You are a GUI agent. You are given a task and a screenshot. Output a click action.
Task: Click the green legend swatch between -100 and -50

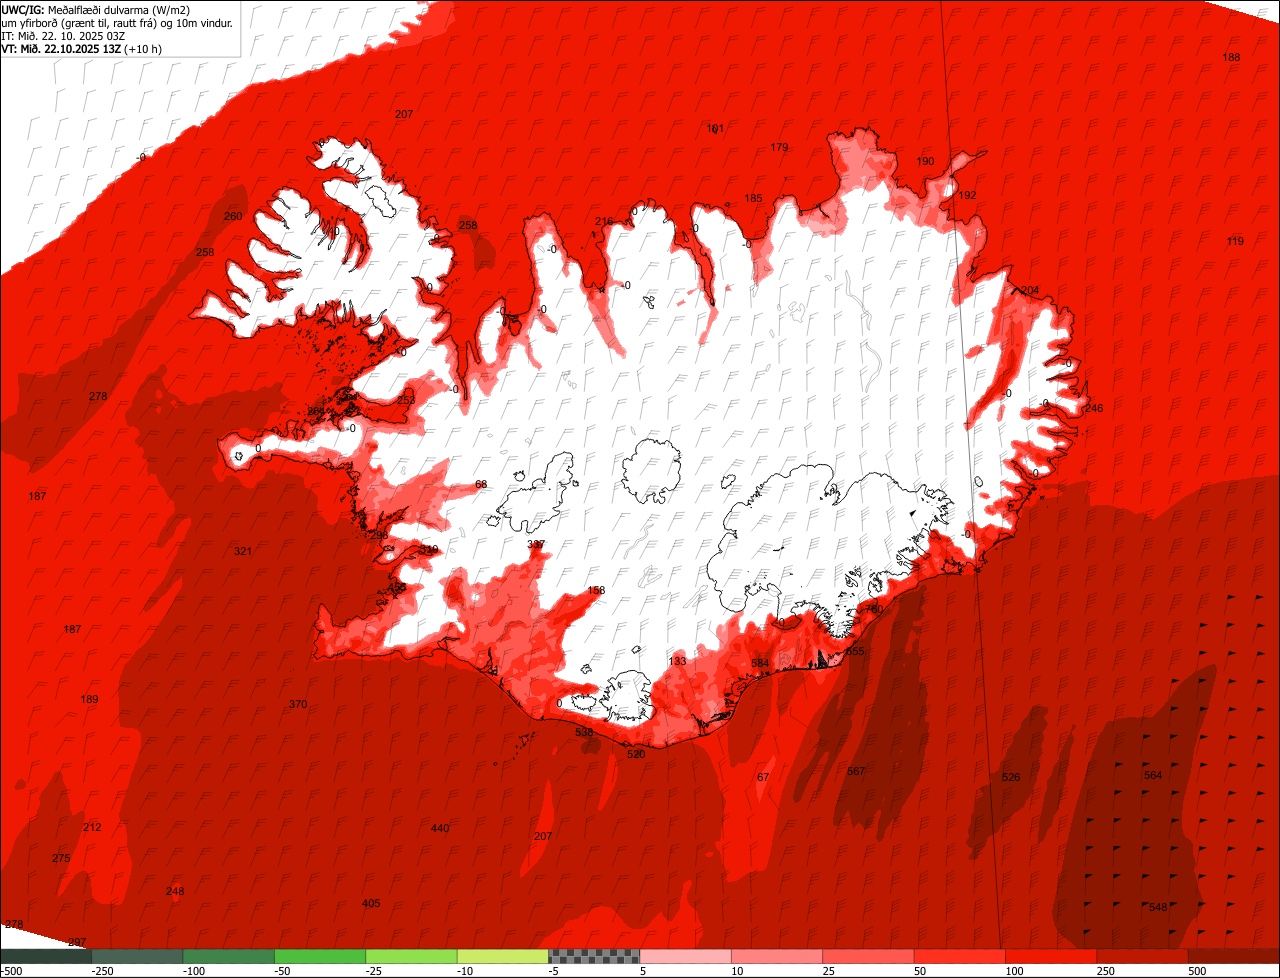pyautogui.click(x=229, y=956)
